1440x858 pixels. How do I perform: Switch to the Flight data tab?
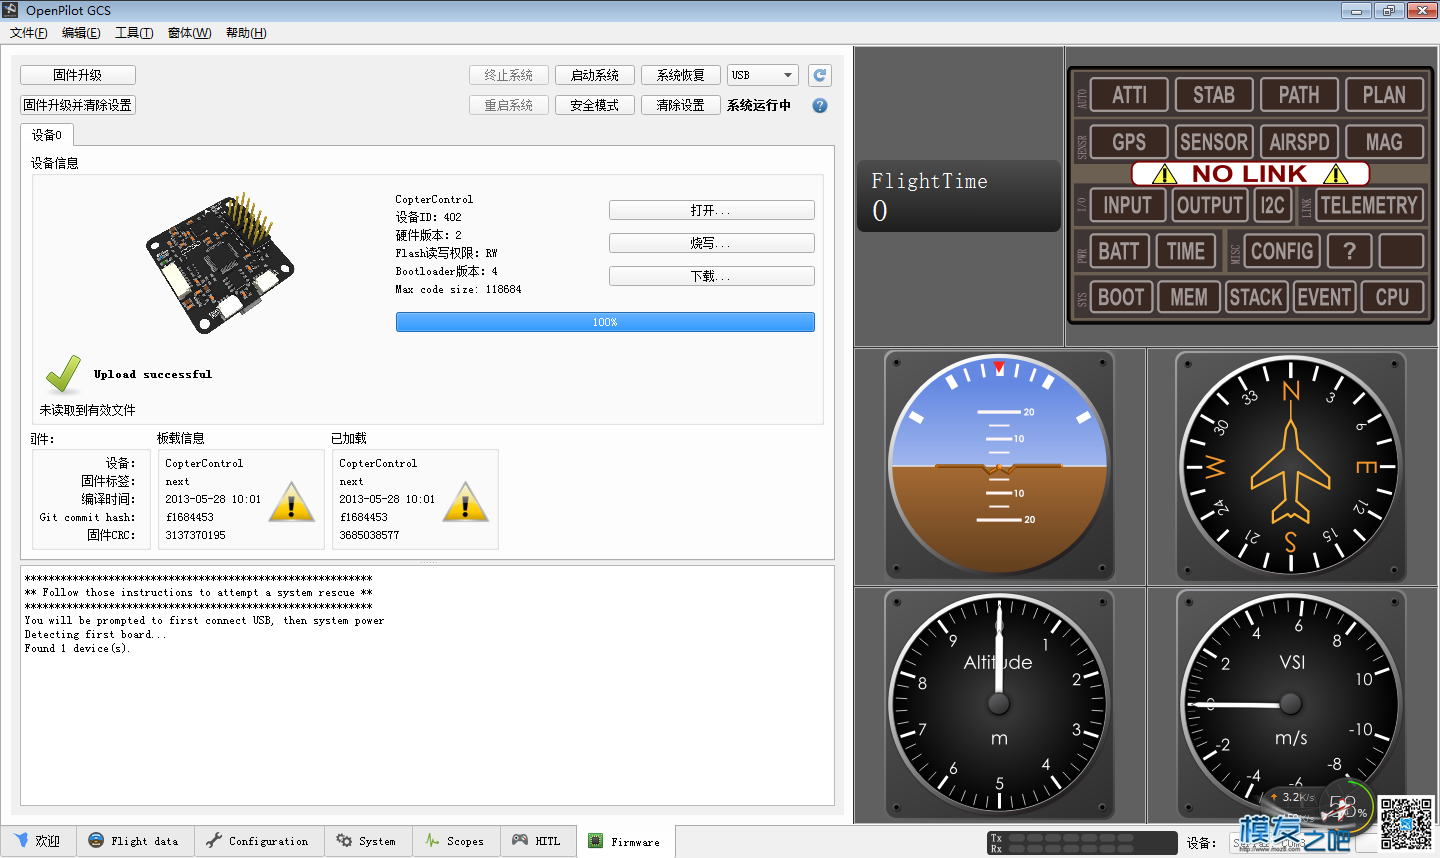(135, 841)
